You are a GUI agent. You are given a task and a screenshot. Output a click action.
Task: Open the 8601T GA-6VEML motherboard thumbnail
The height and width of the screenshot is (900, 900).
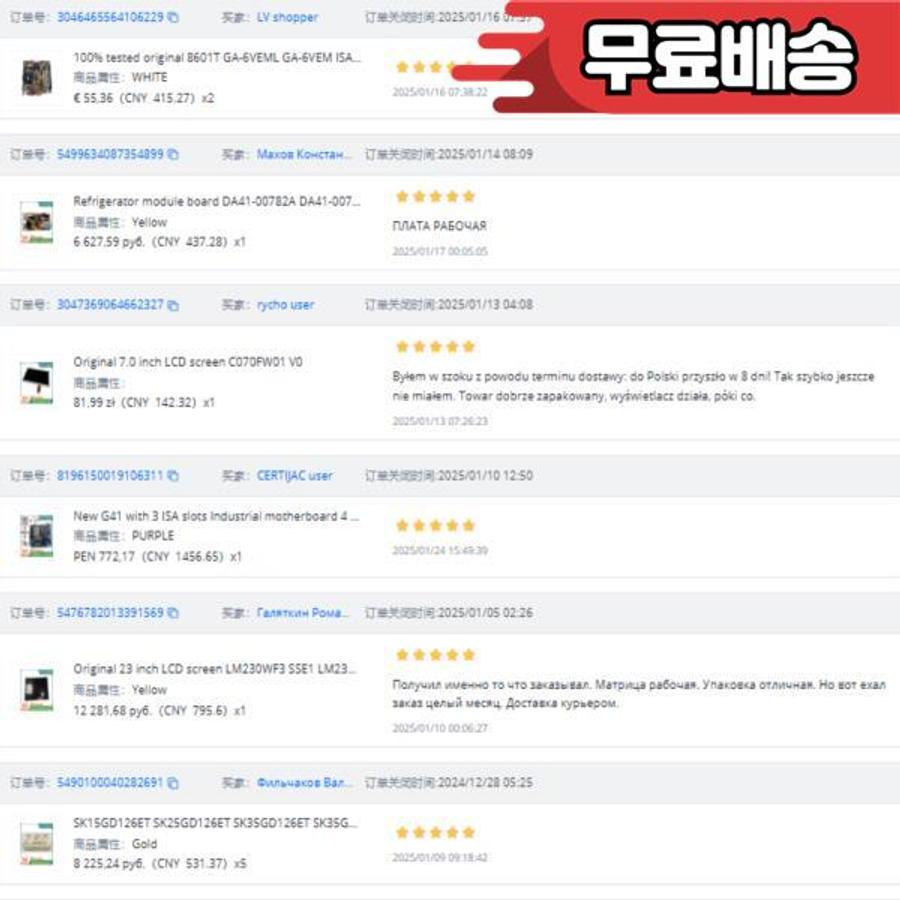[37, 77]
